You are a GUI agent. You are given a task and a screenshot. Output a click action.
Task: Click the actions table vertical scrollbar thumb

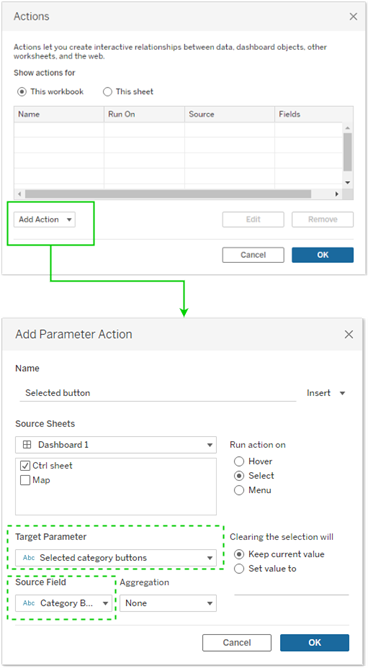(x=348, y=151)
